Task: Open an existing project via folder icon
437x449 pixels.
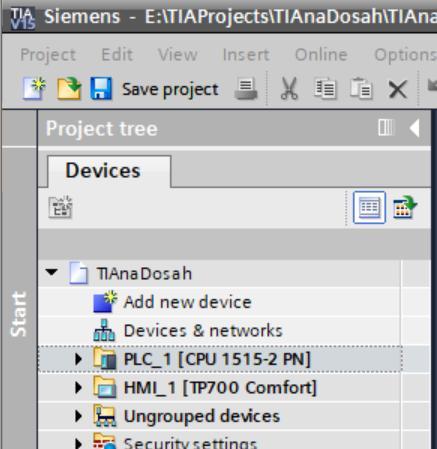Action: pos(69,89)
